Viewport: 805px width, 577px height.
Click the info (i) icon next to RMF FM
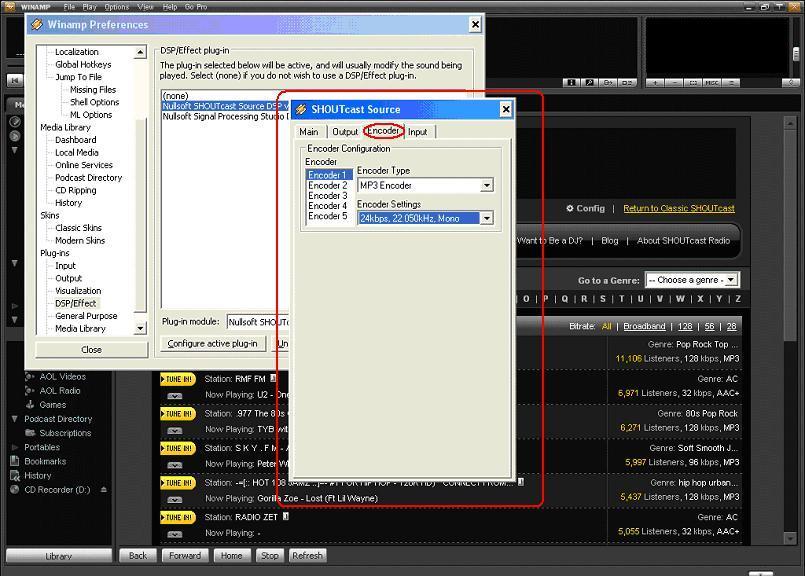(274, 378)
